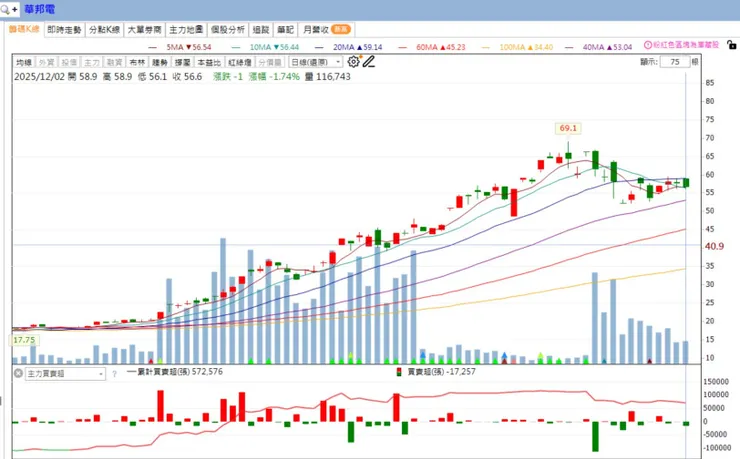Screen dimensions: 740x459
Task: Click the 華邦電 stock name title
Action: point(40,9)
